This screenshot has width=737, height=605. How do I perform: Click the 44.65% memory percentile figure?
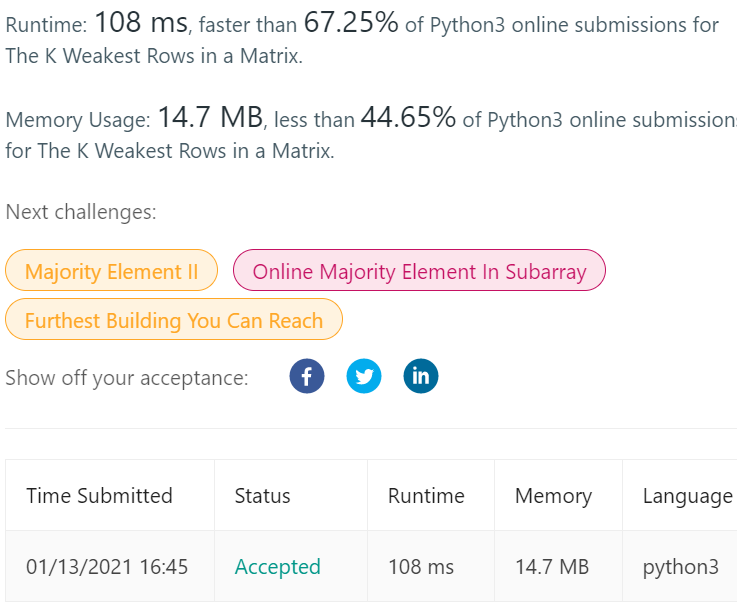408,118
